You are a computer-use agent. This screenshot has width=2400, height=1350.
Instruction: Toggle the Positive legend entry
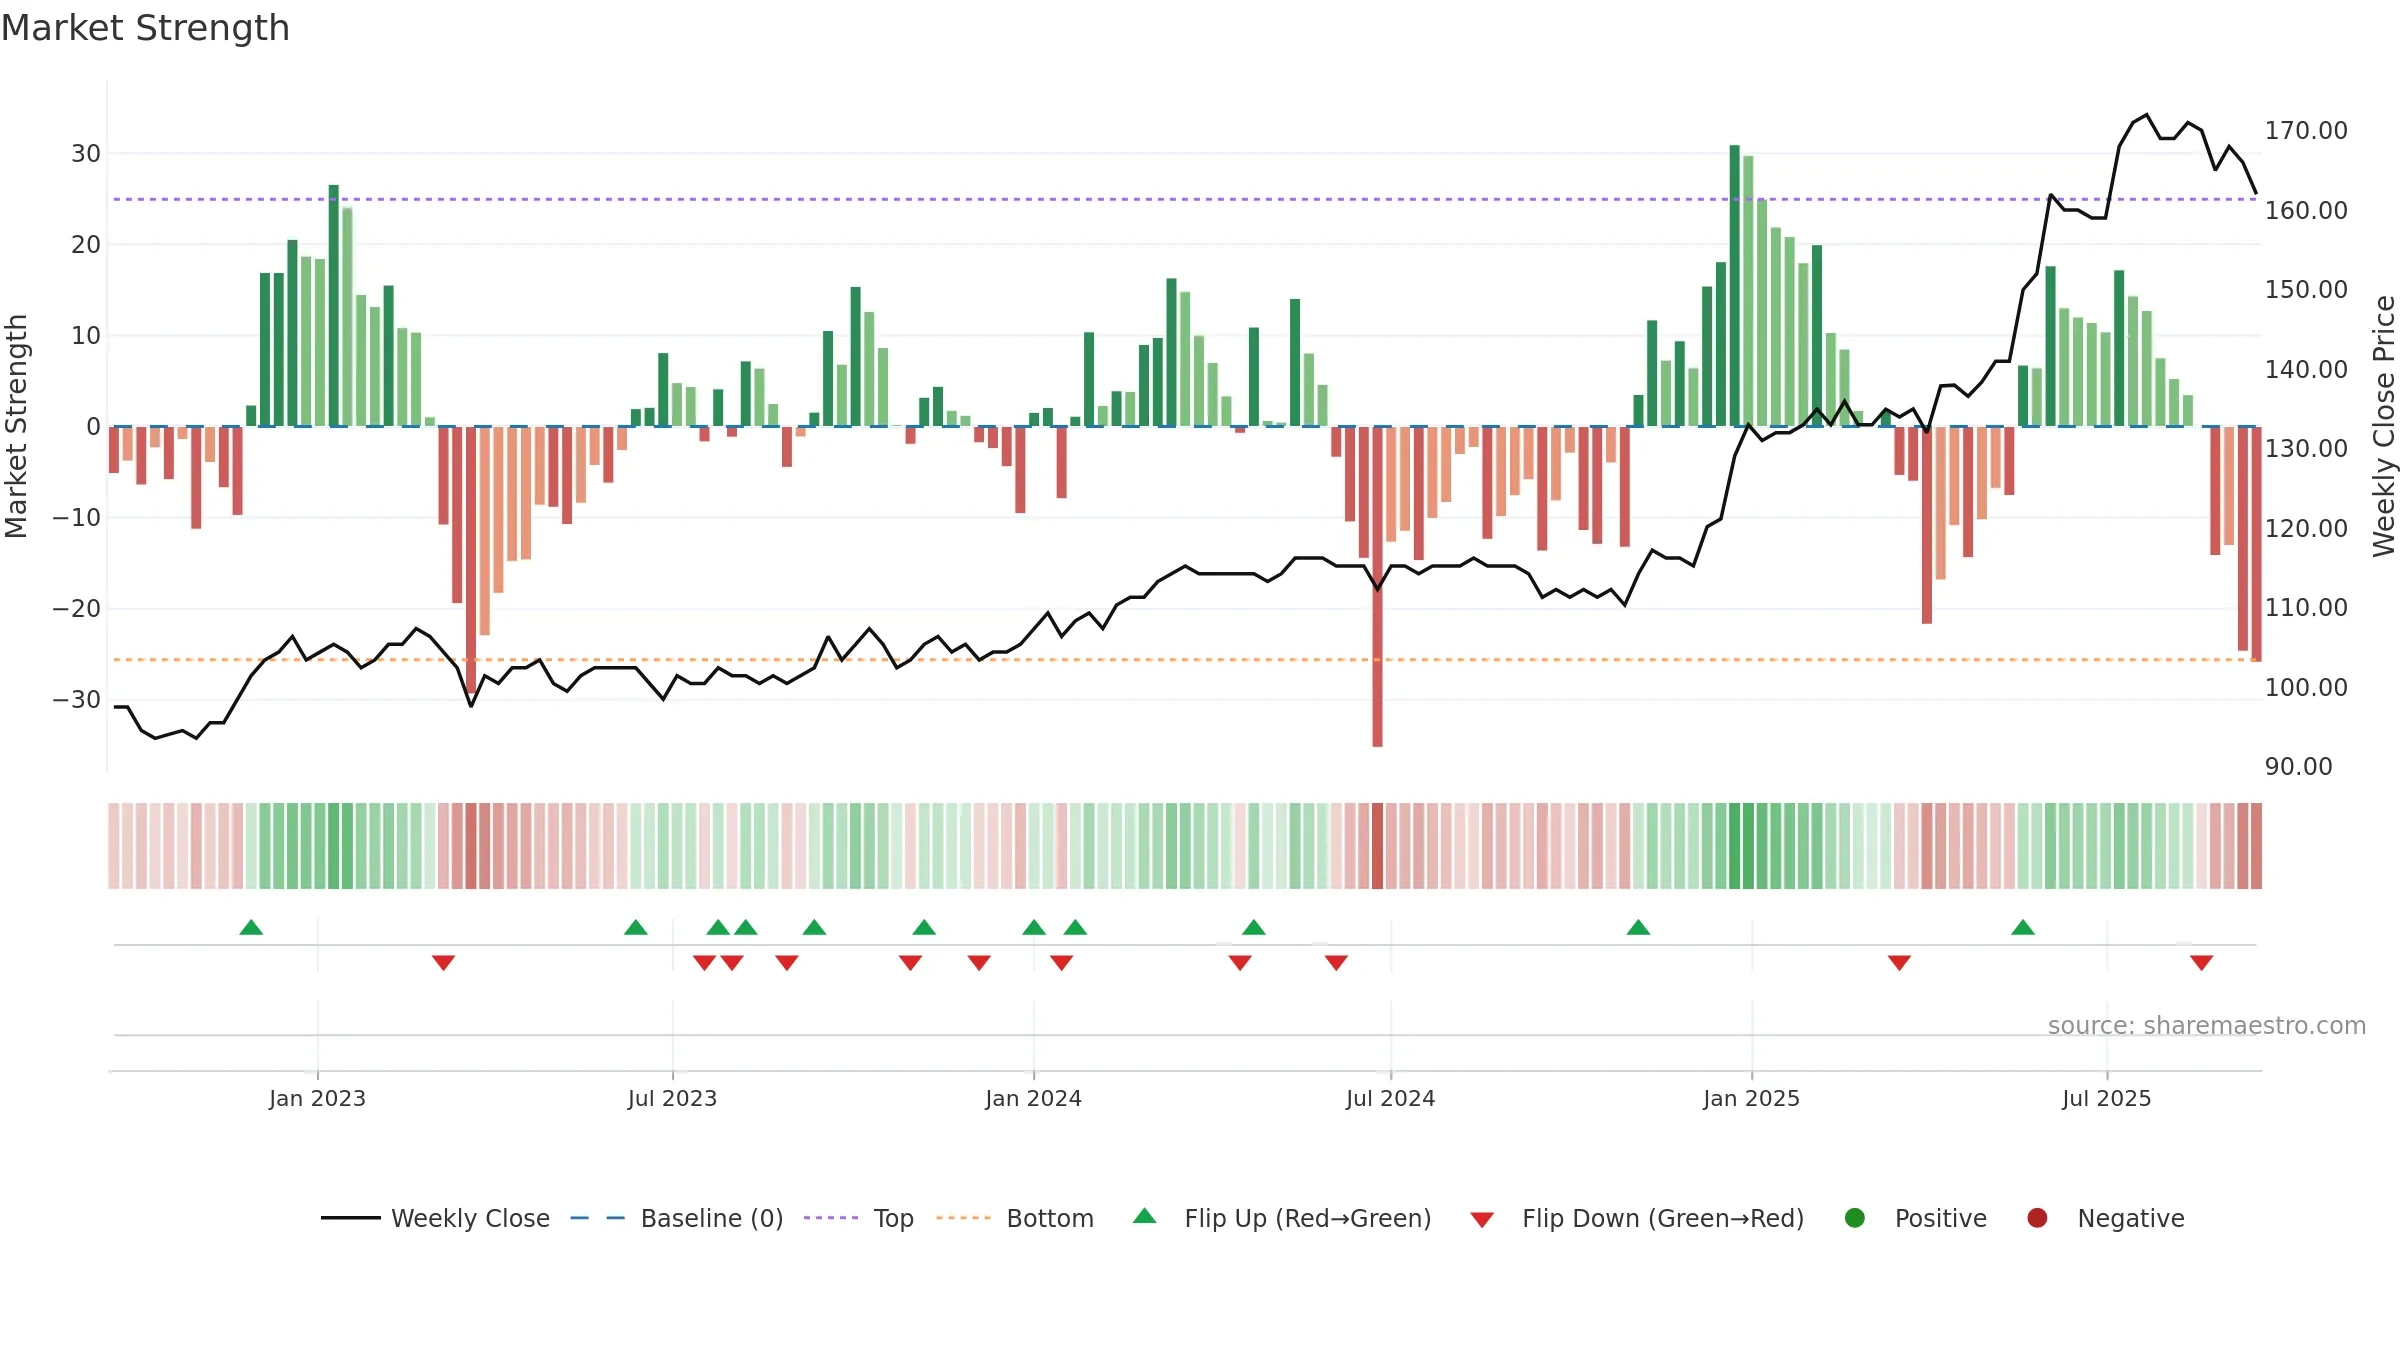1915,1218
